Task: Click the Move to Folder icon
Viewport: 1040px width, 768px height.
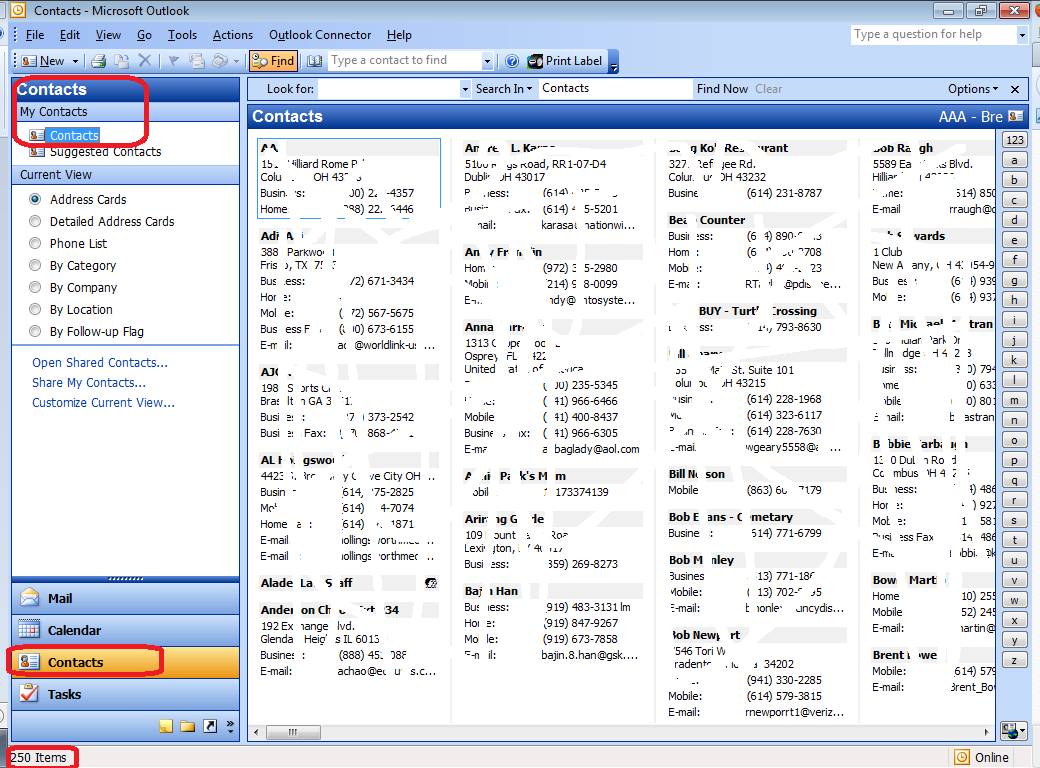Action: [x=121, y=61]
